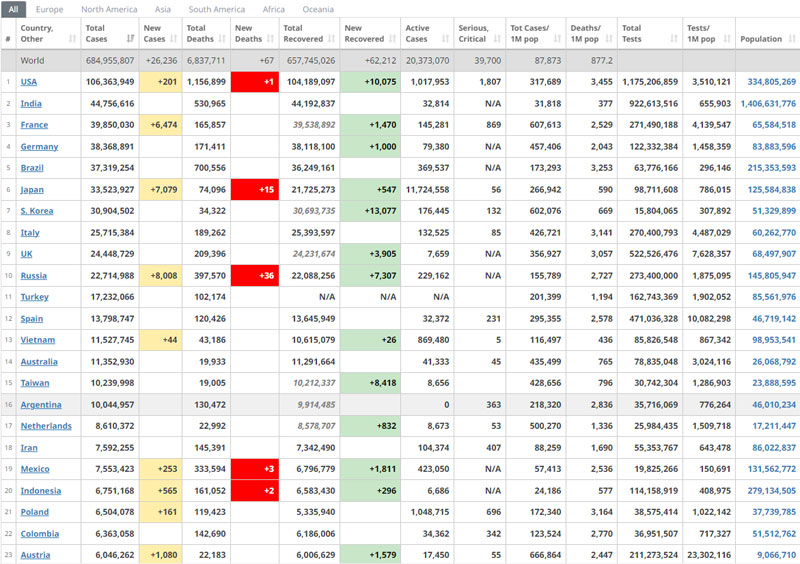Image resolution: width=800 pixels, height=564 pixels.
Task: Switch to the Europe tab
Action: [49, 9]
